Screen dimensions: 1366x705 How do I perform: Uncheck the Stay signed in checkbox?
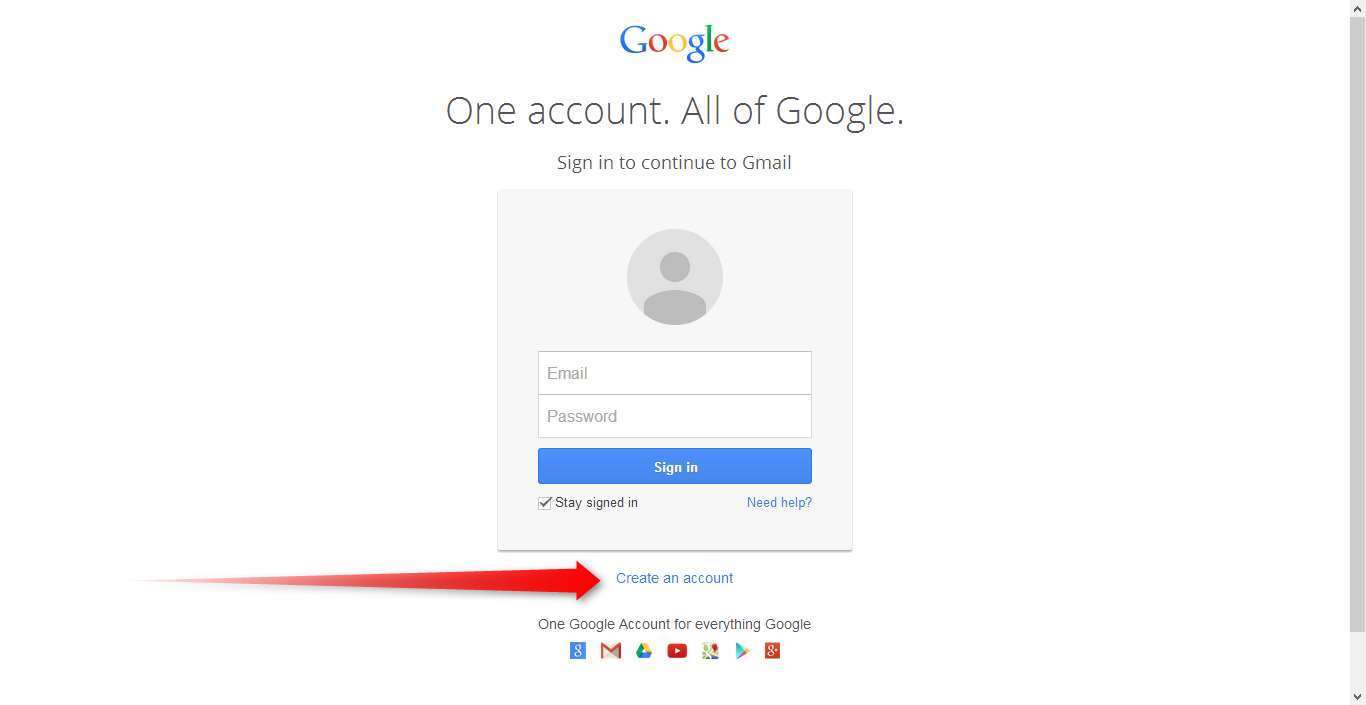point(545,503)
